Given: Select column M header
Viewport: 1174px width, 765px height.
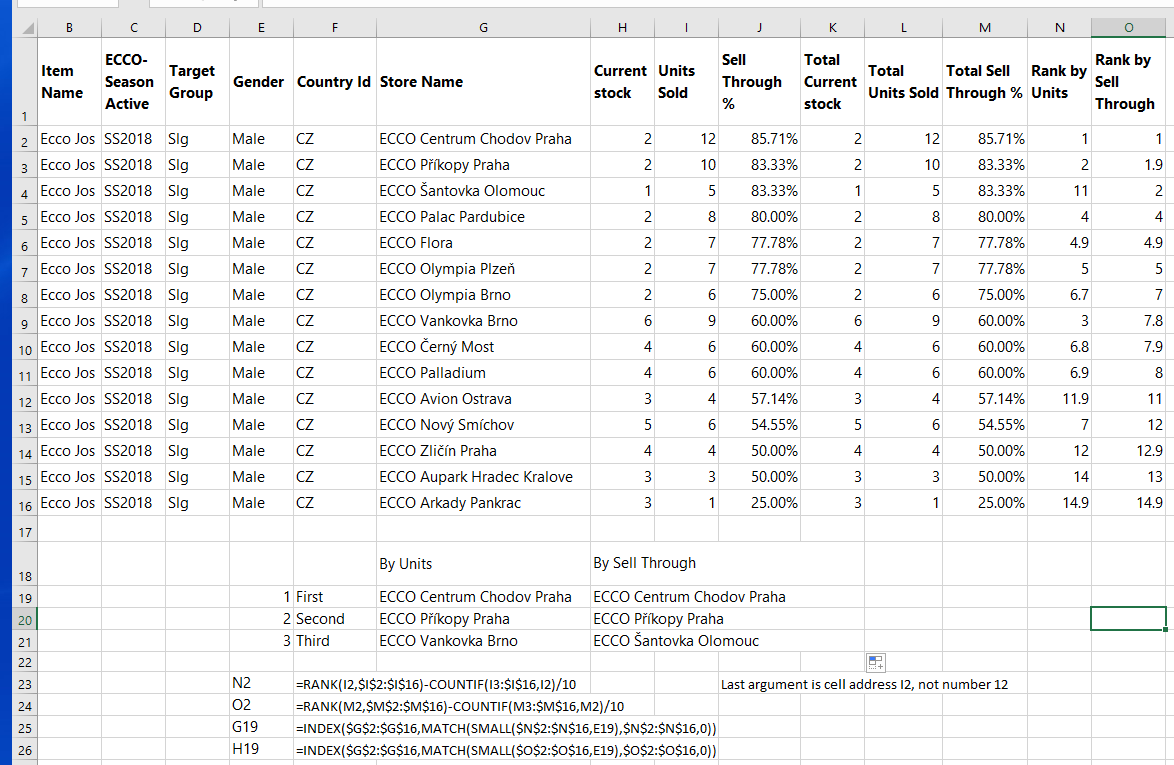Looking at the screenshot, I should click(985, 28).
